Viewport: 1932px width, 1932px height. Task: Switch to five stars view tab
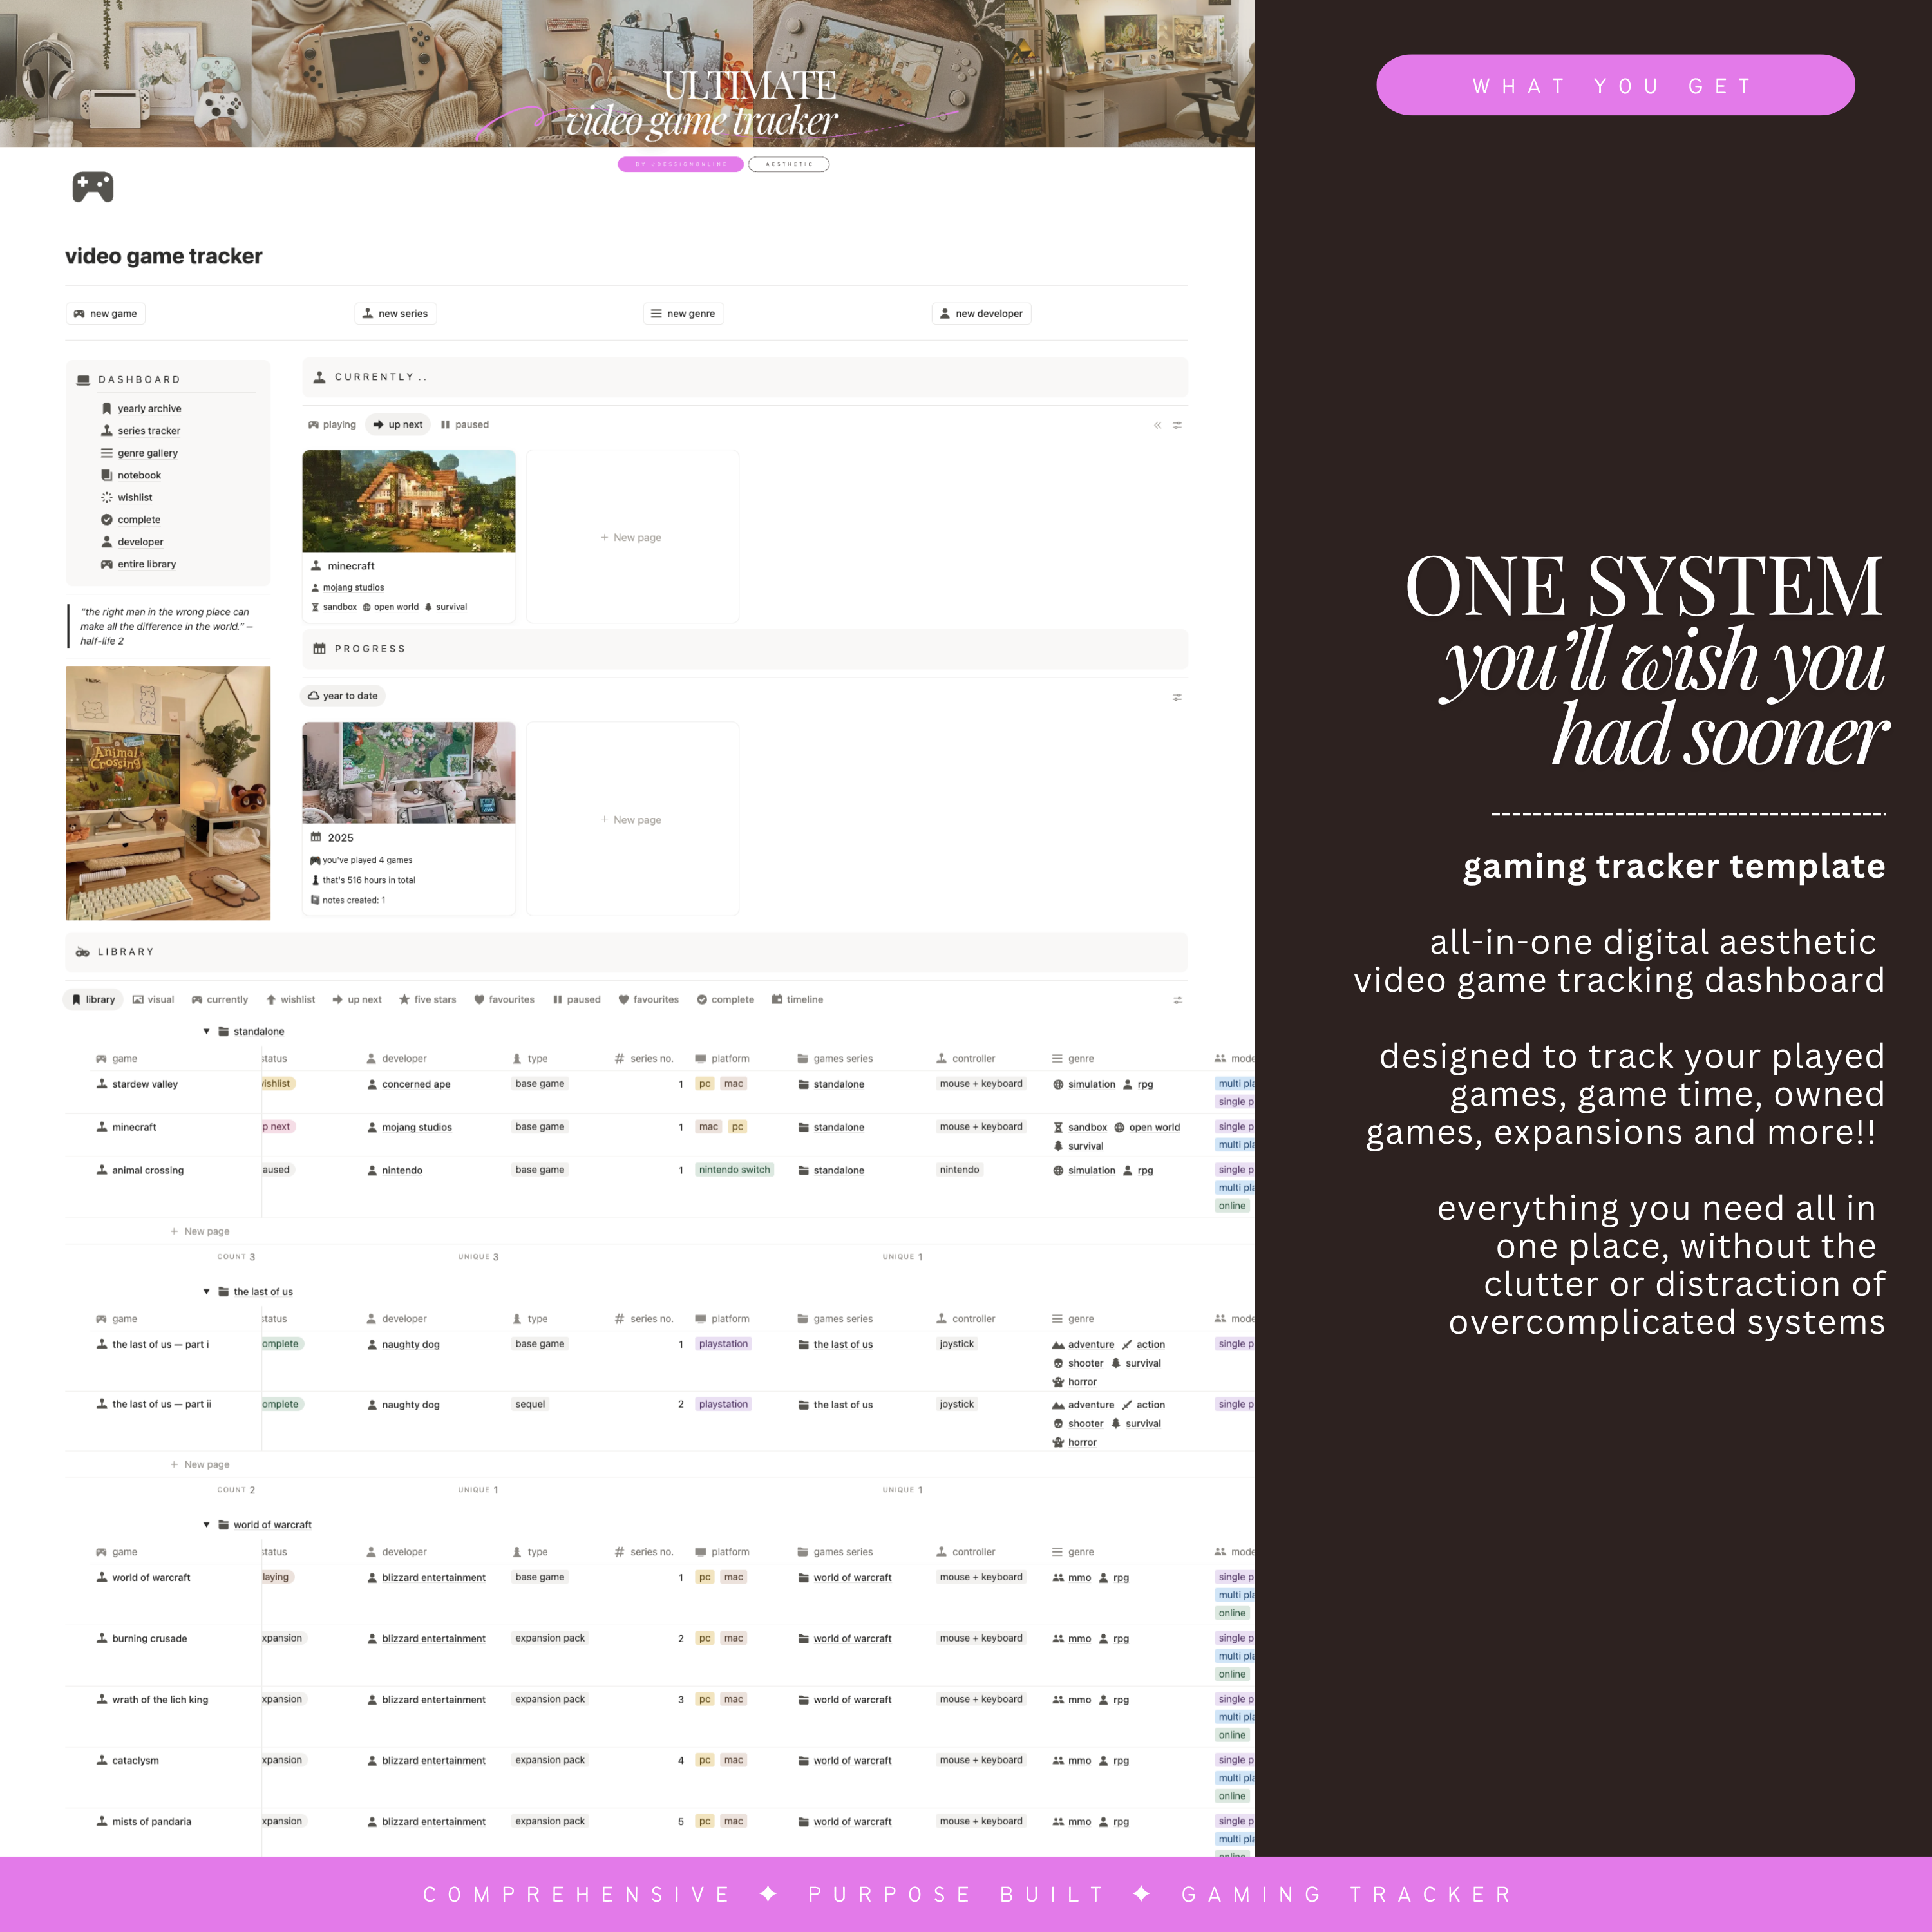(x=428, y=1000)
